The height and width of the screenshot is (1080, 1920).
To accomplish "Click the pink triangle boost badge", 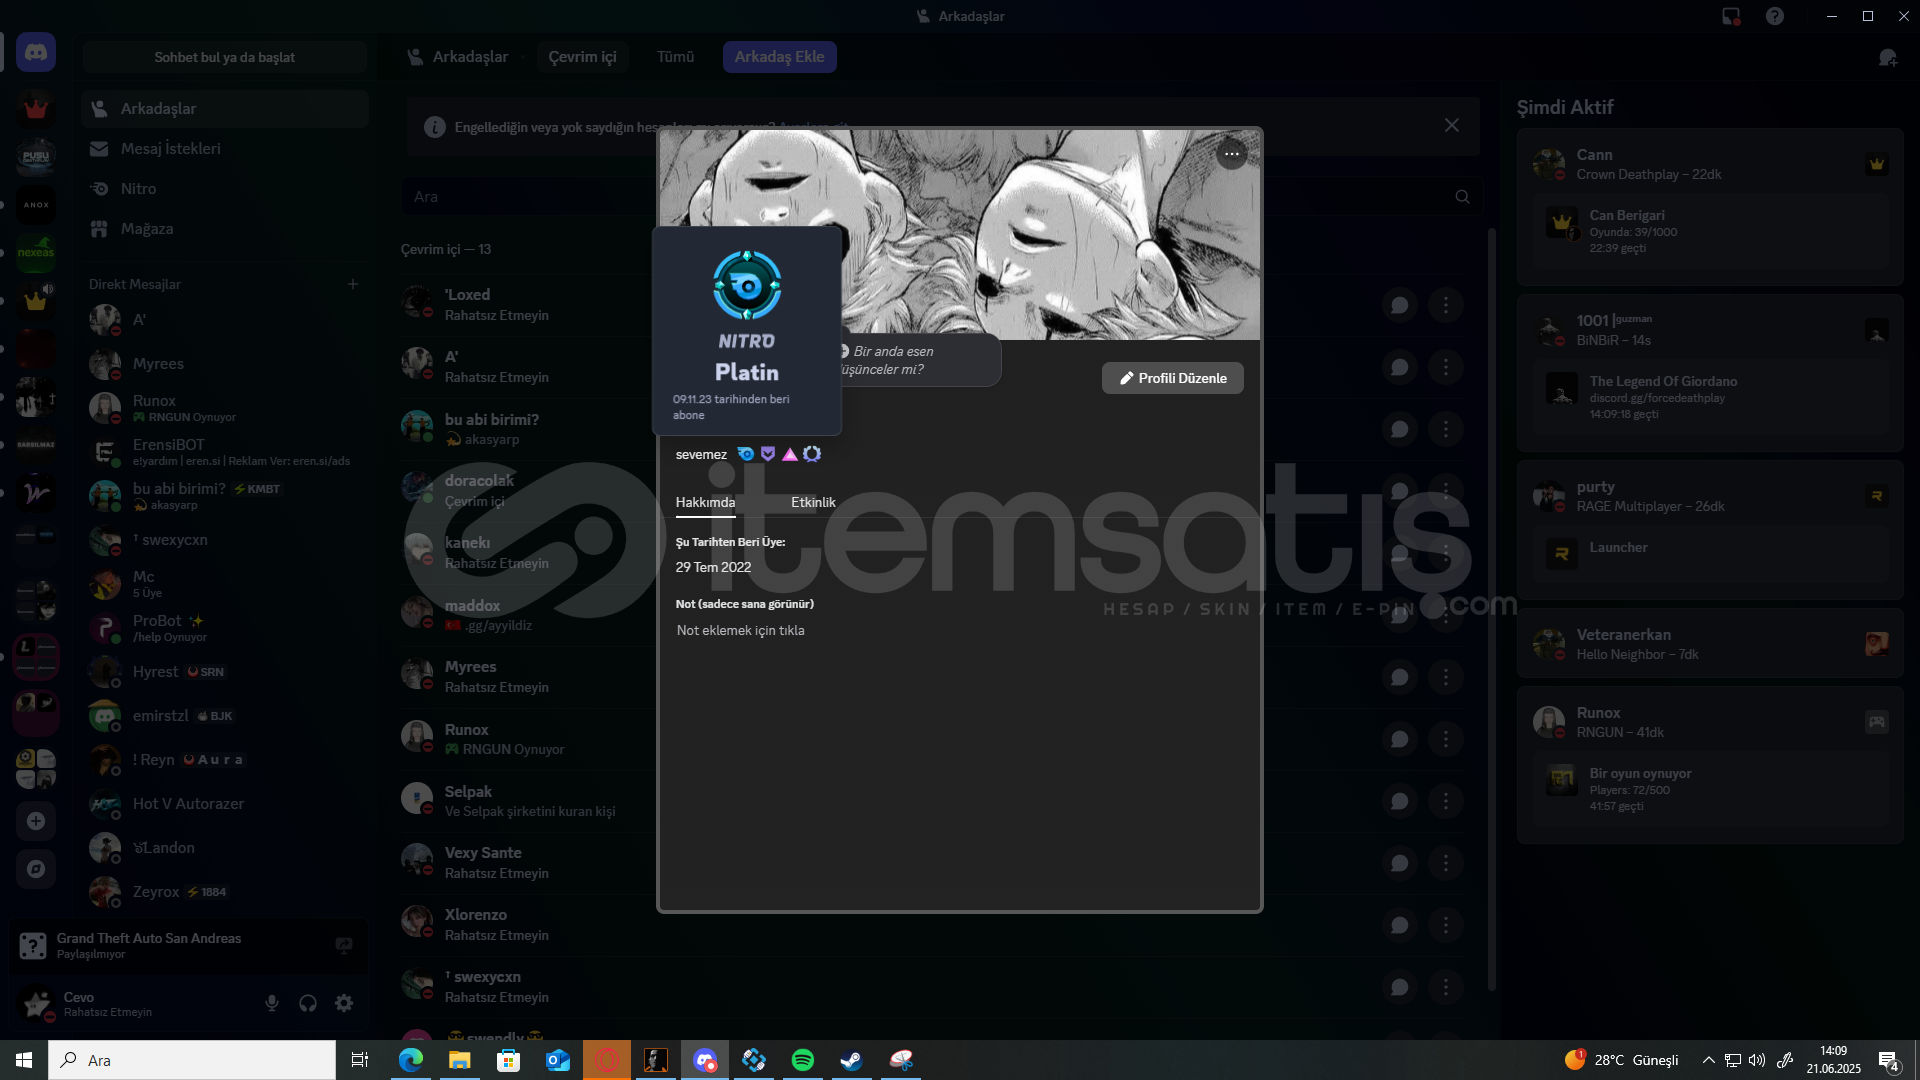I will (x=790, y=454).
